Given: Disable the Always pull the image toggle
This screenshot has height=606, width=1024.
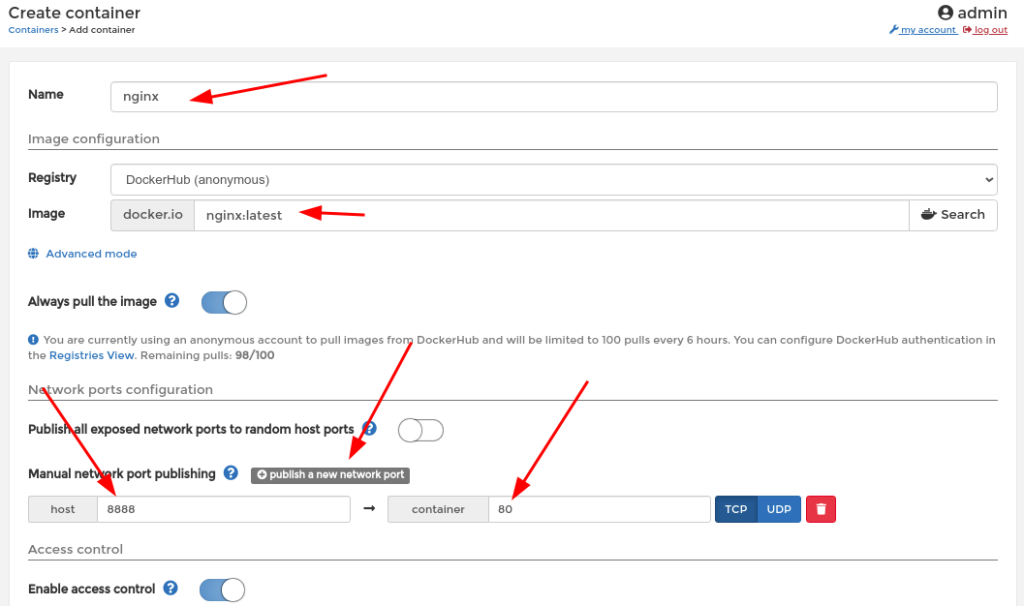Looking at the screenshot, I should tap(224, 302).
